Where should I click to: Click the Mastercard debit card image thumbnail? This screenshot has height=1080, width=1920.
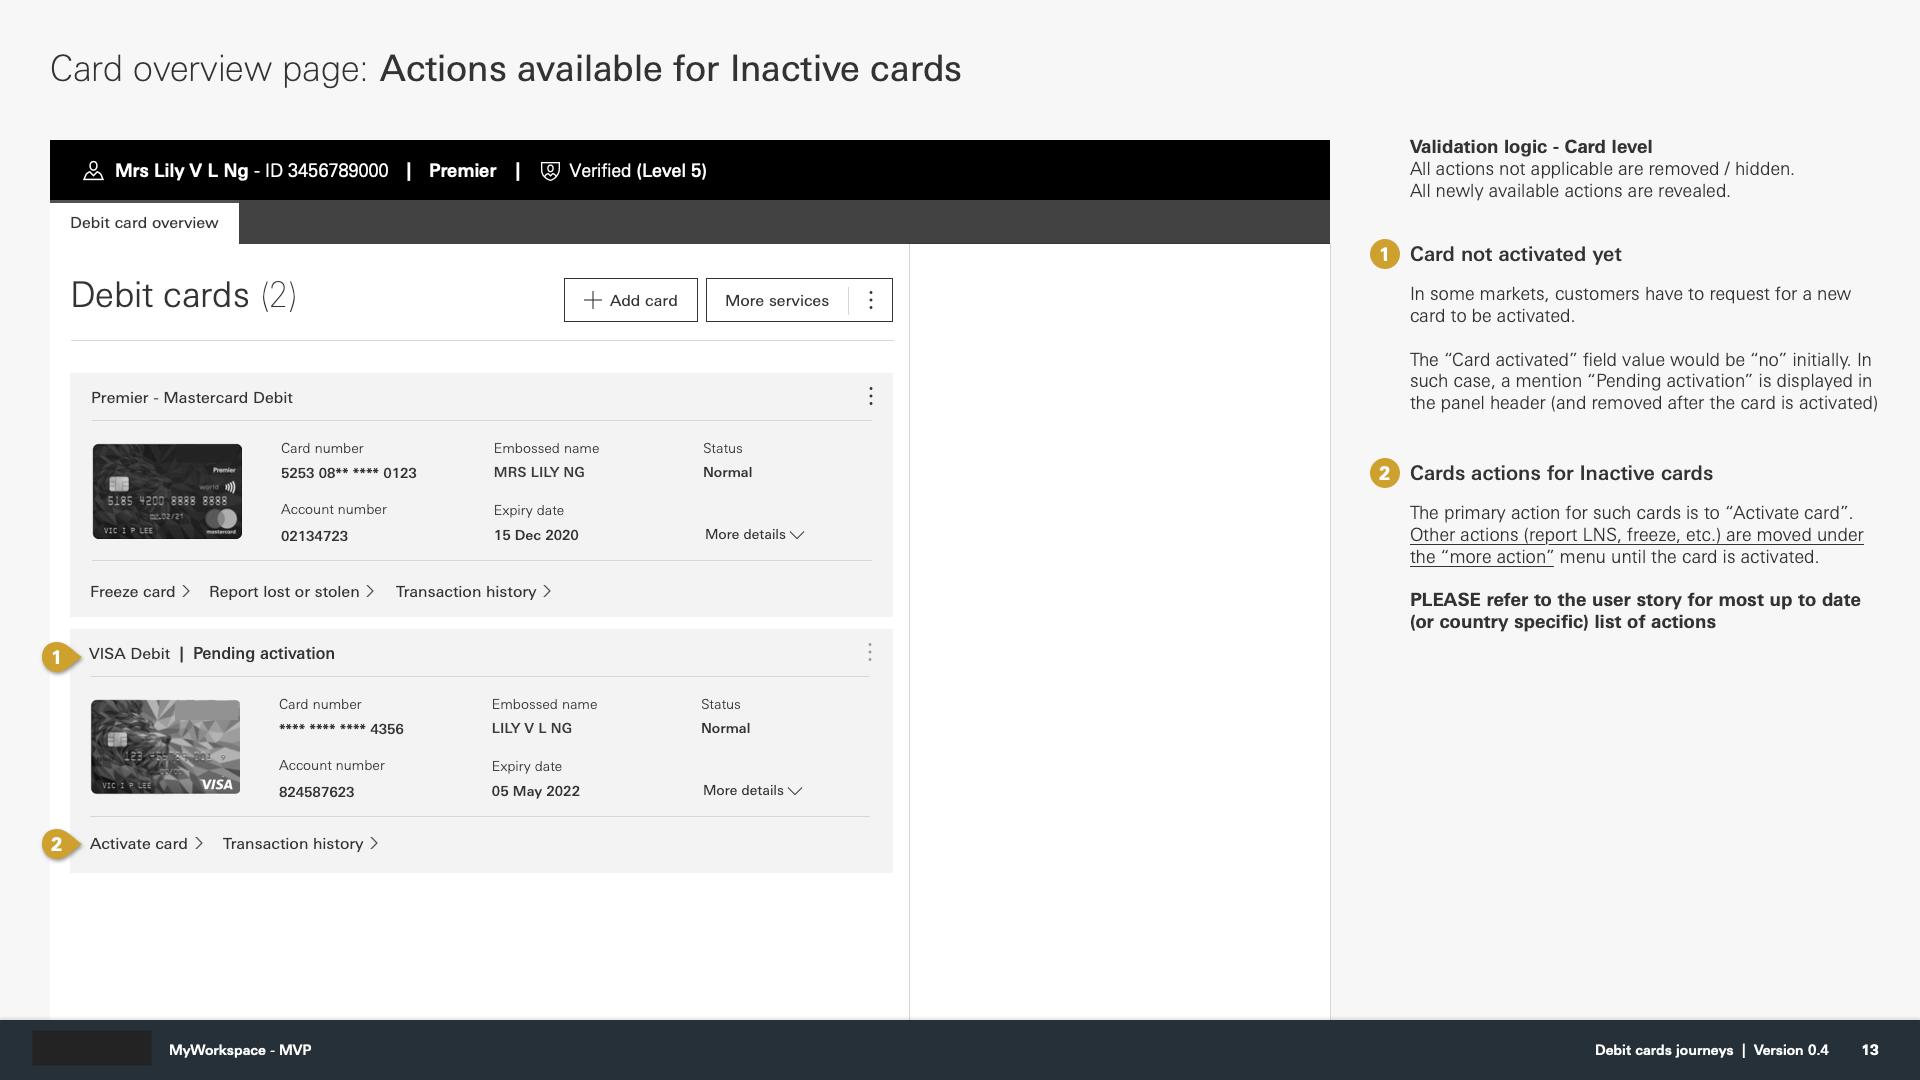tap(167, 491)
